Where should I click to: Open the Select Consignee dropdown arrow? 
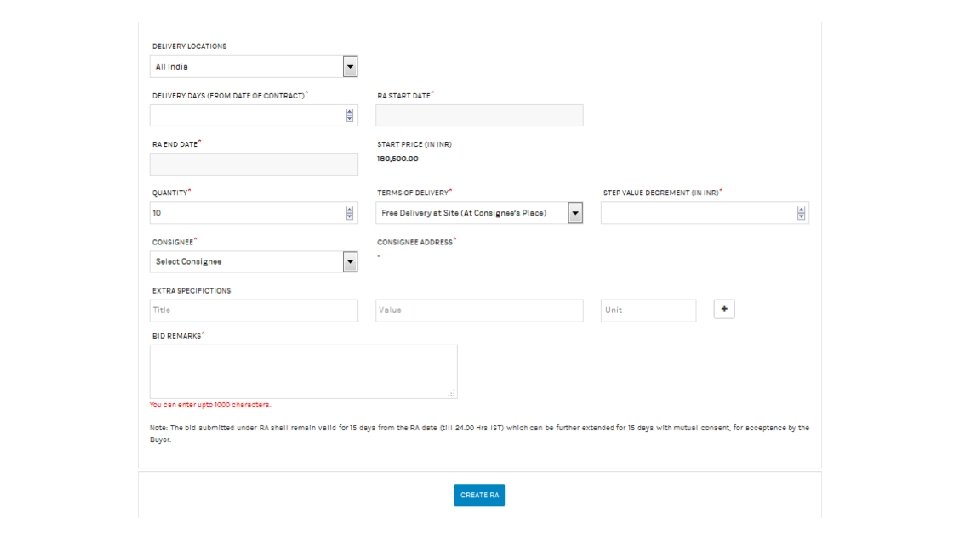pos(350,262)
